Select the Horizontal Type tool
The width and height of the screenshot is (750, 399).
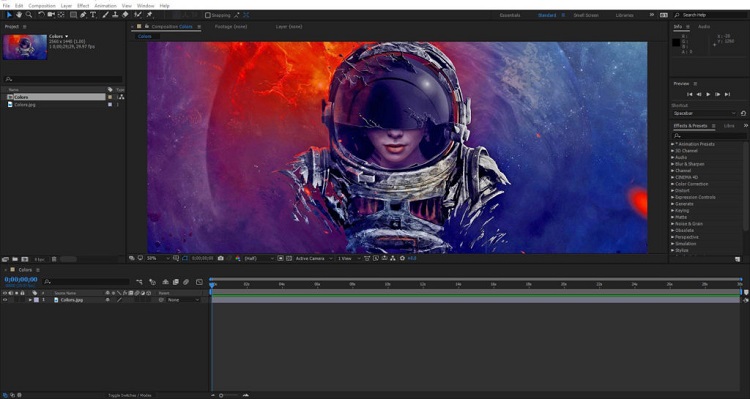tap(93, 15)
